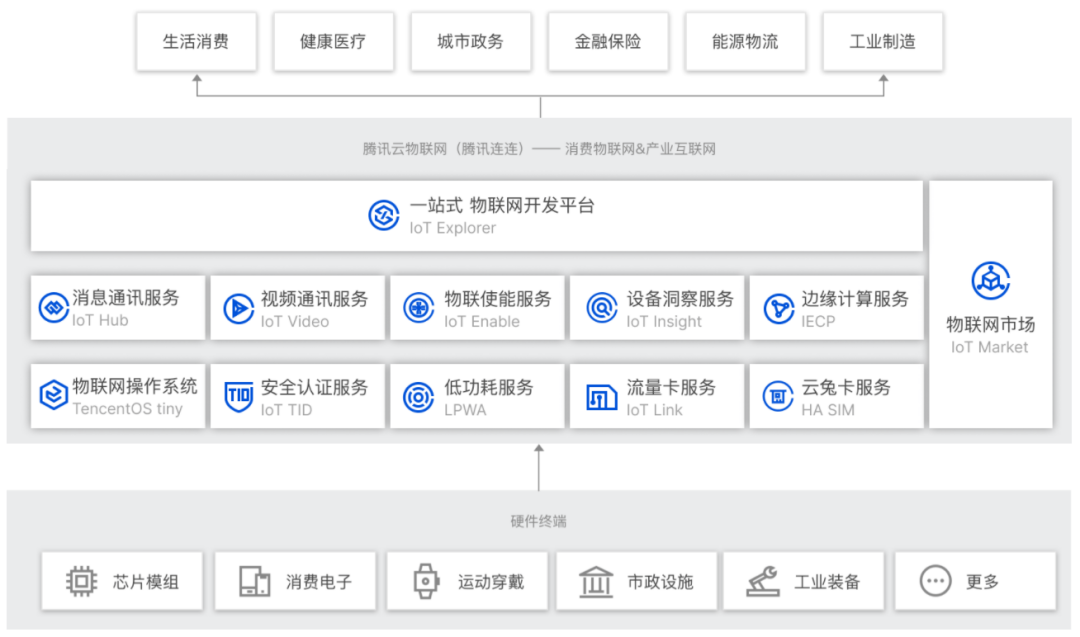The height and width of the screenshot is (637, 1080).
Task: Select the 运动穿戴 wearable icon
Action: click(x=425, y=581)
